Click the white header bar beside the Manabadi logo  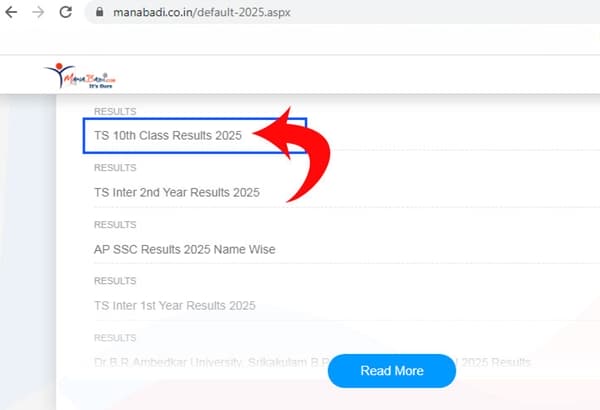(x=350, y=75)
